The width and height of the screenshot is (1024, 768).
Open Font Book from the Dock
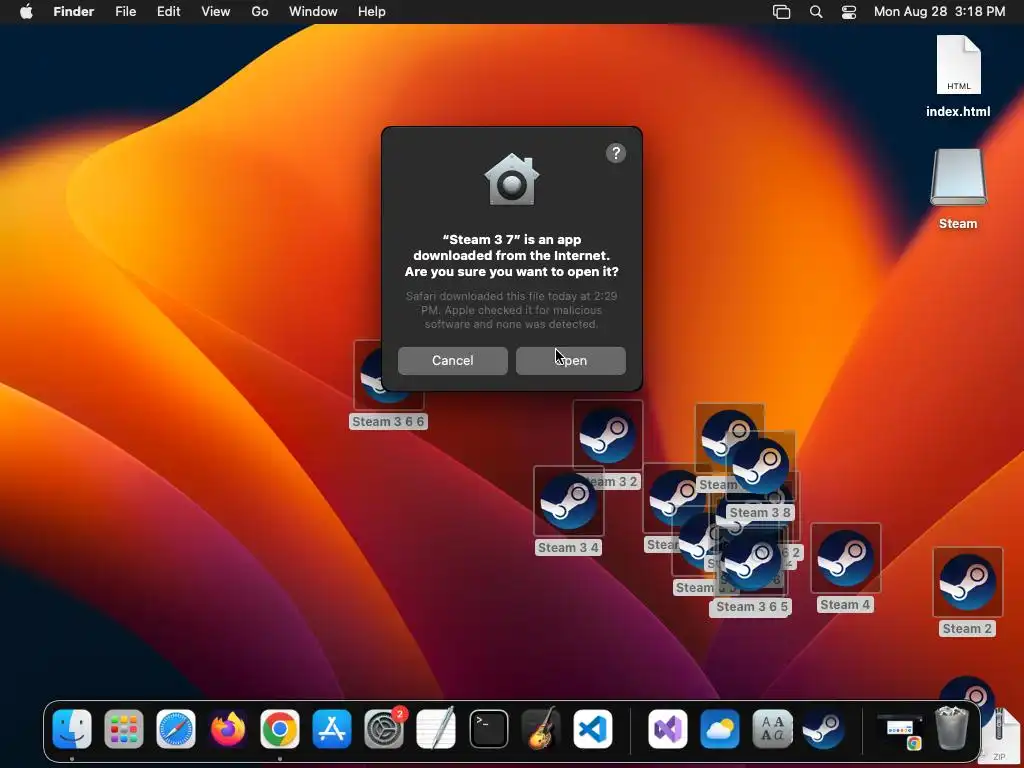pyautogui.click(x=773, y=728)
